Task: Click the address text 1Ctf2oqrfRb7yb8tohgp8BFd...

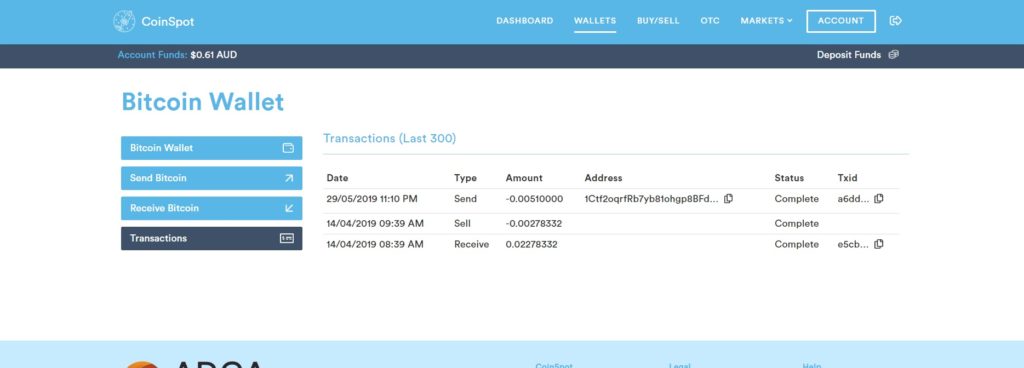Action: click(x=651, y=198)
